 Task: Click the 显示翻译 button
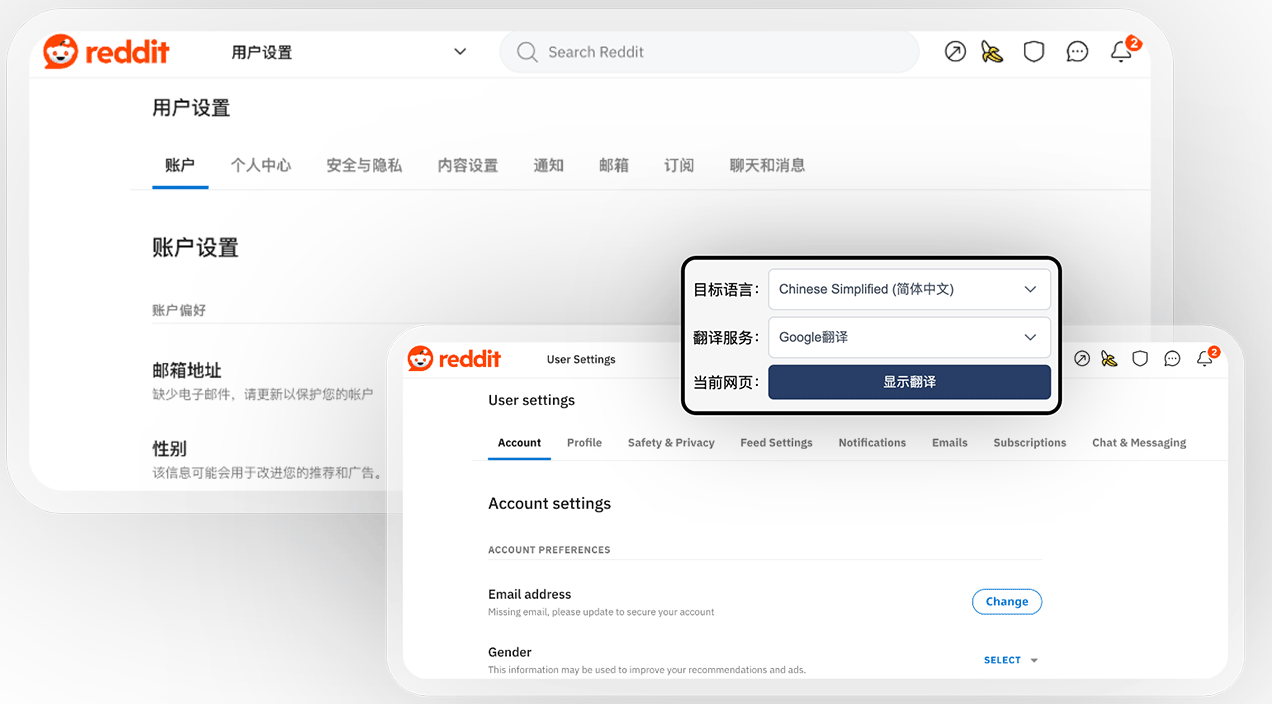[909, 382]
